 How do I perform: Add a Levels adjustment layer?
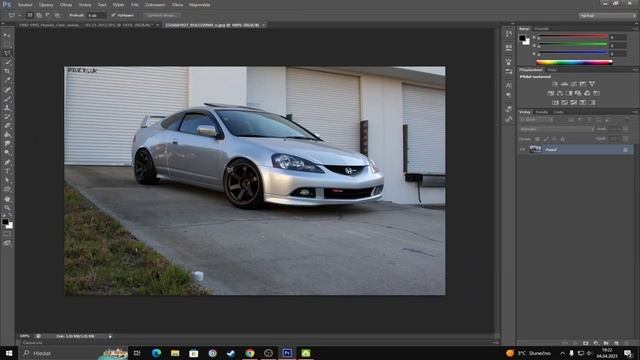click(564, 84)
